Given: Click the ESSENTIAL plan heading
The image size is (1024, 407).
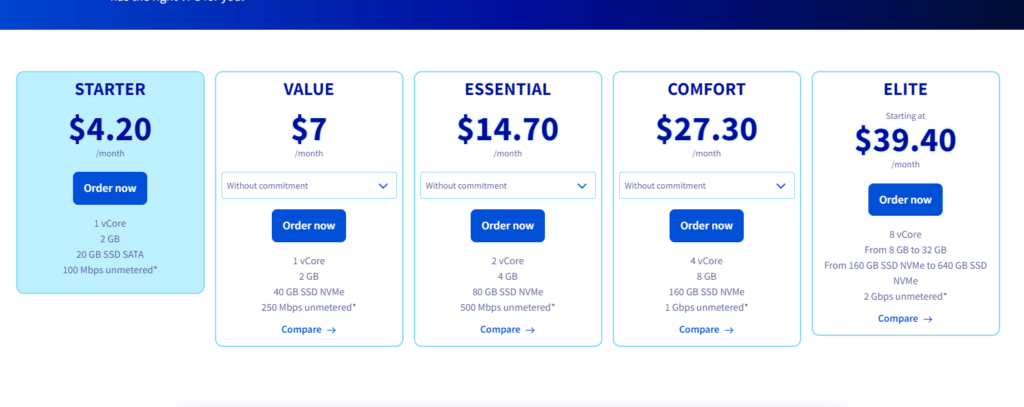Looking at the screenshot, I should click(507, 90).
